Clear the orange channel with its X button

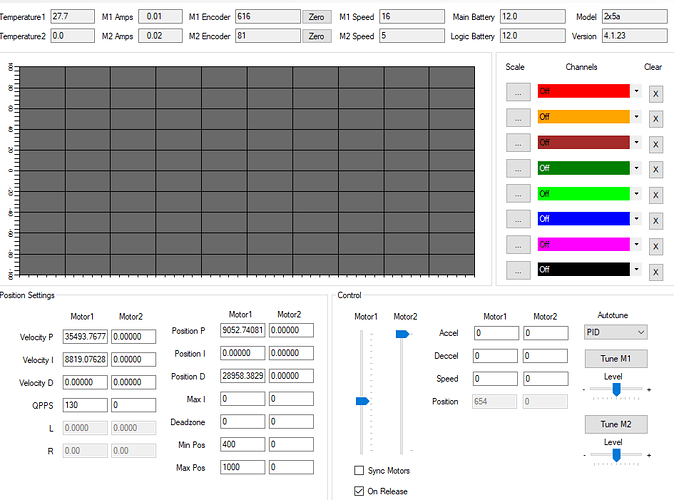click(x=655, y=118)
